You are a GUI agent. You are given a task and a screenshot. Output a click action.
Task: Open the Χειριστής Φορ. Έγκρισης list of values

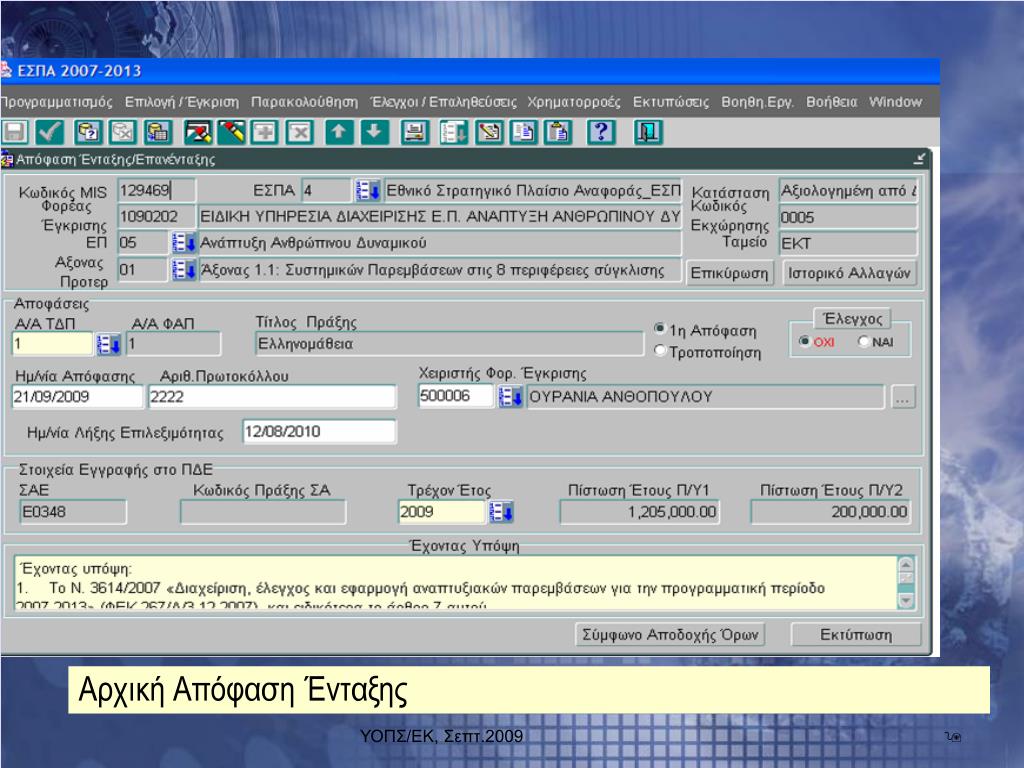tap(510, 396)
